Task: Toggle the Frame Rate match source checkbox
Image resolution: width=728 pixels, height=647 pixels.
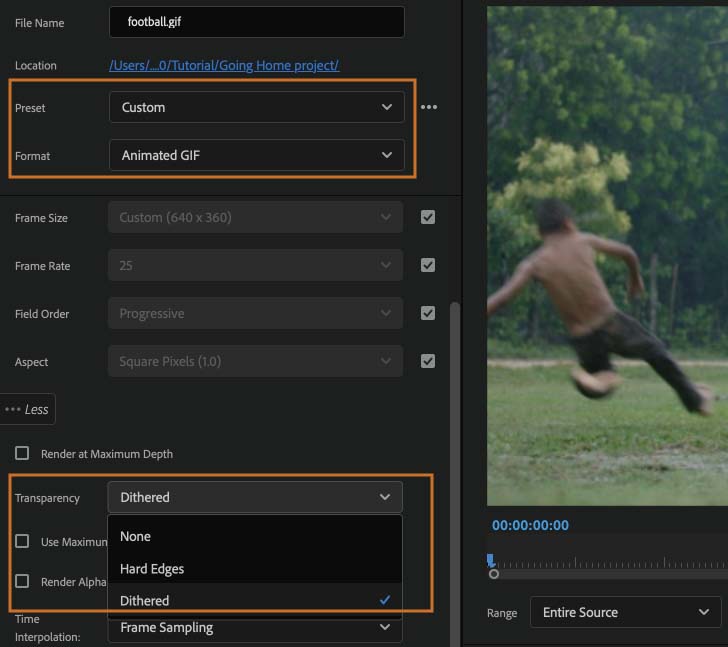Action: 428,265
